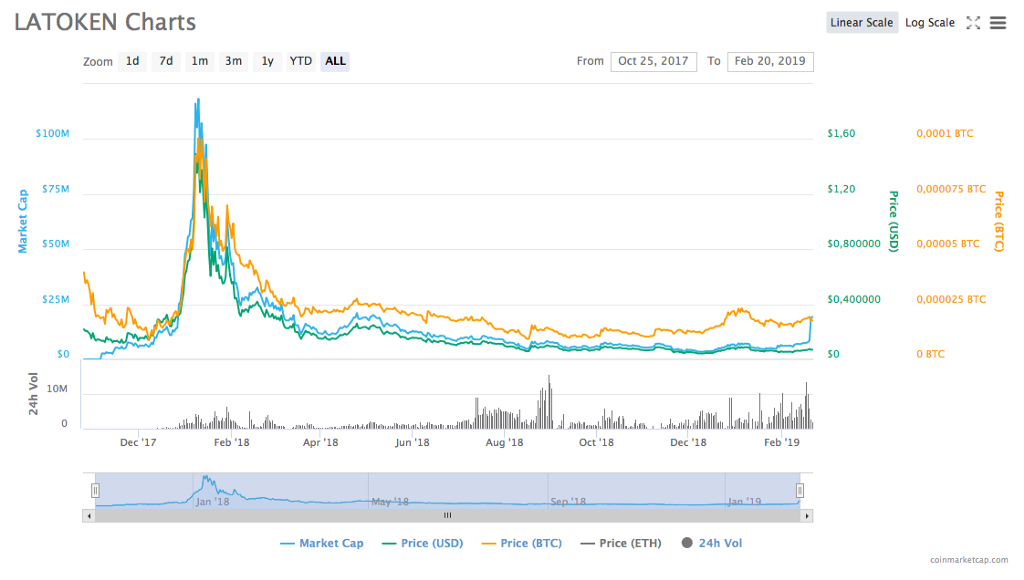Click the Aug '18 x-axis label
Image resolution: width=1024 pixels, height=580 pixels.
(505, 442)
